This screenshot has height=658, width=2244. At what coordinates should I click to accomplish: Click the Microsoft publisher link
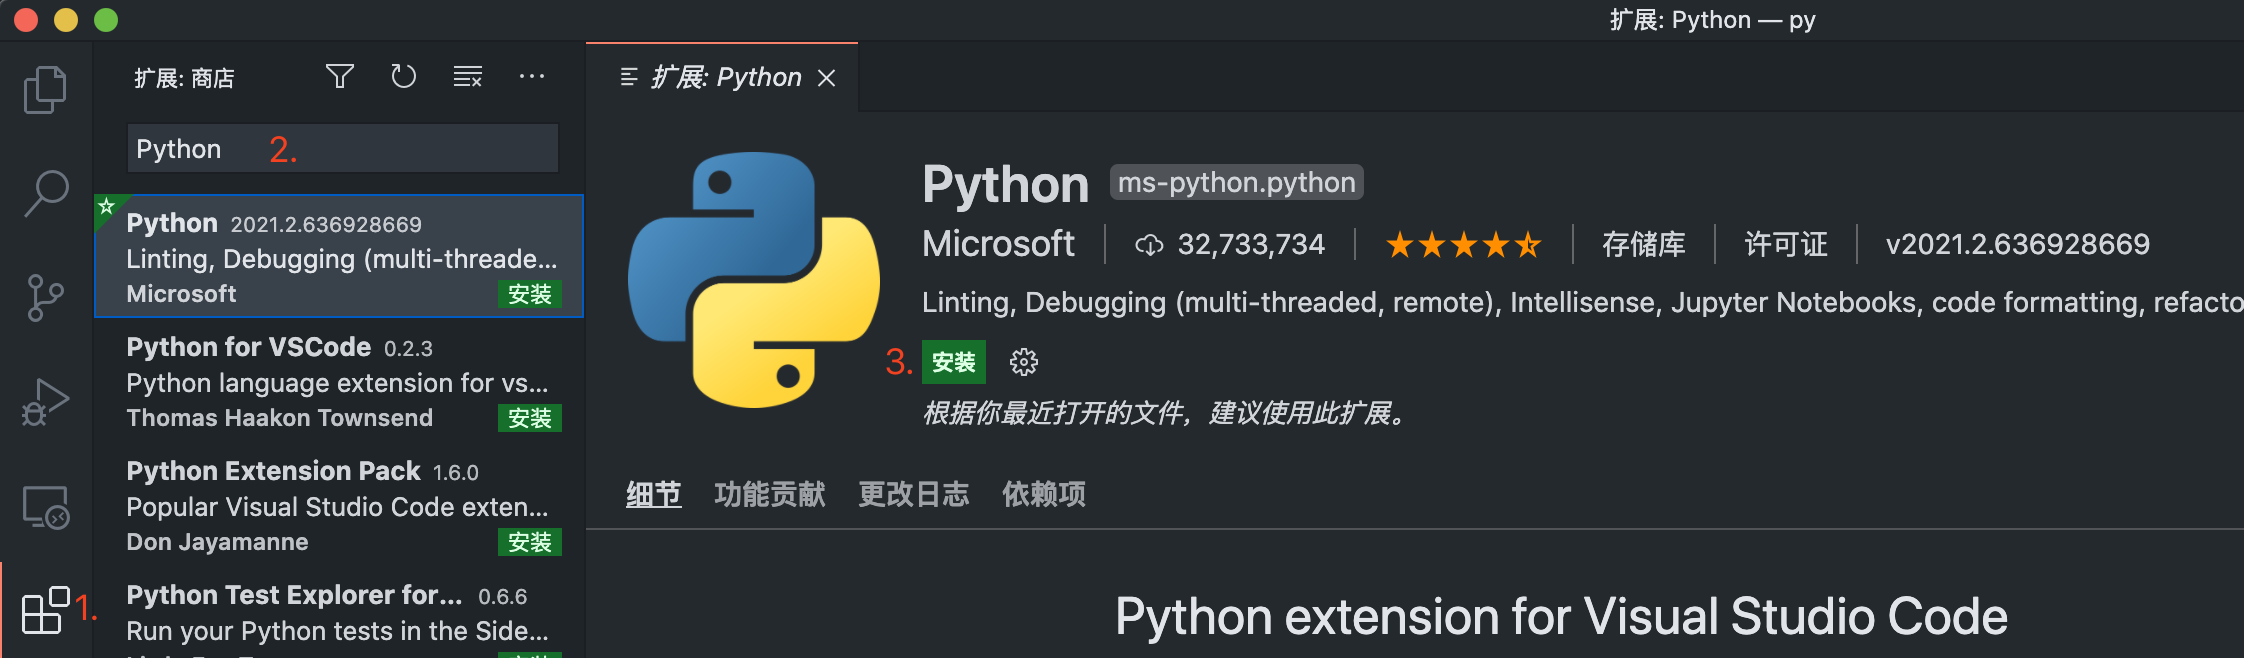coord(998,244)
